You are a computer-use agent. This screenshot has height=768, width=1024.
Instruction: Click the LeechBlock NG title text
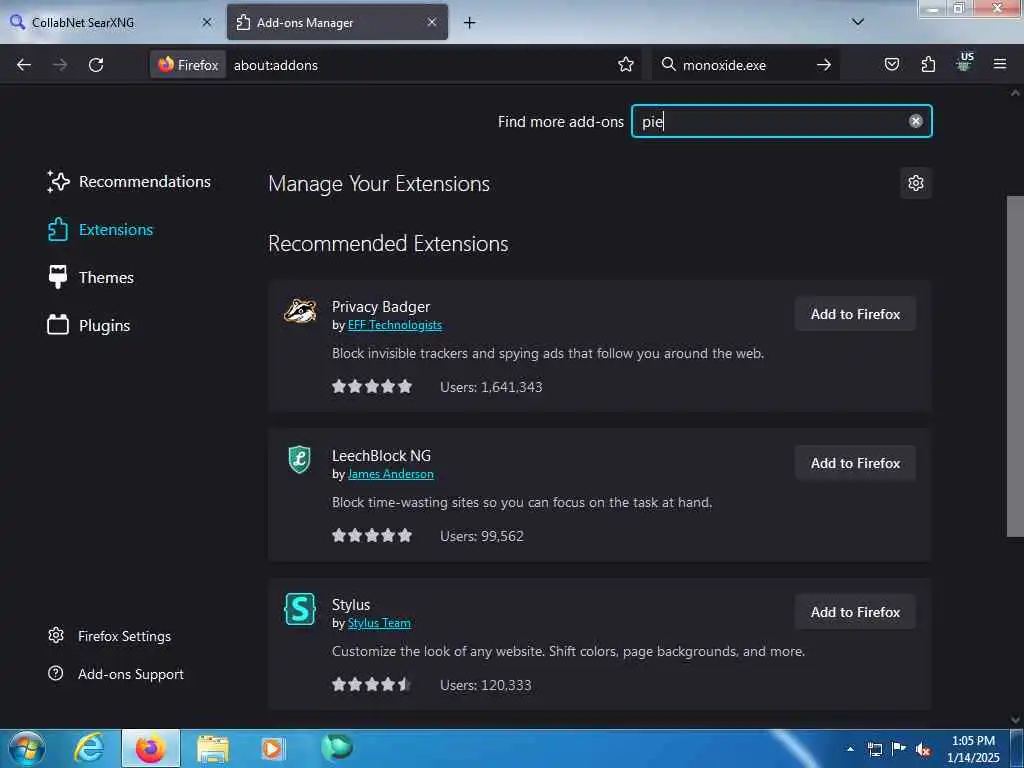pyautogui.click(x=381, y=456)
